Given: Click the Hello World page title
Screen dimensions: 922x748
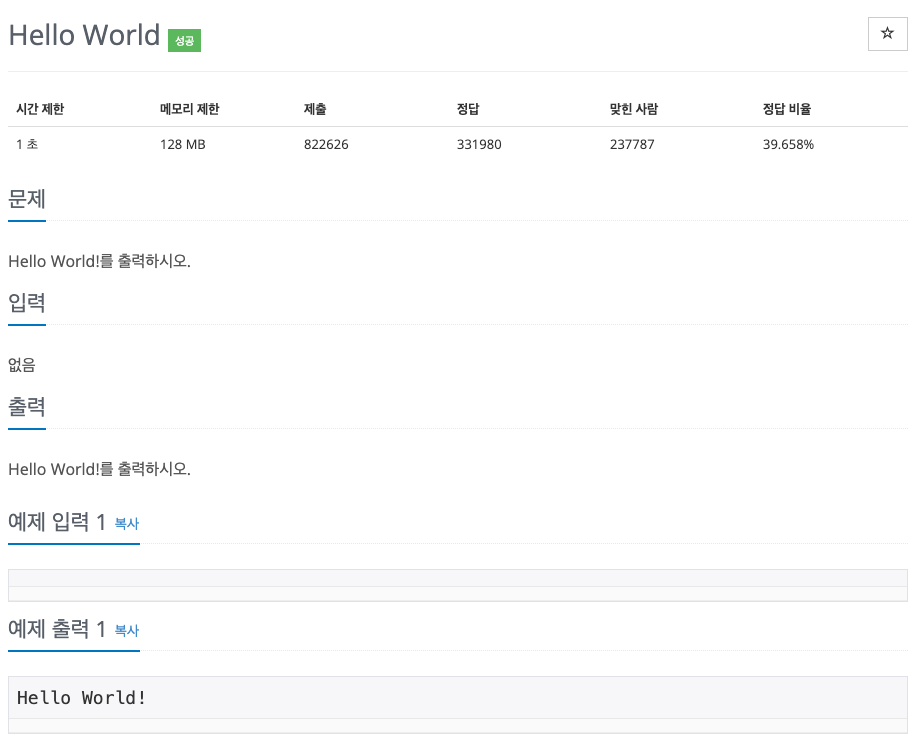Looking at the screenshot, I should pos(84,35).
